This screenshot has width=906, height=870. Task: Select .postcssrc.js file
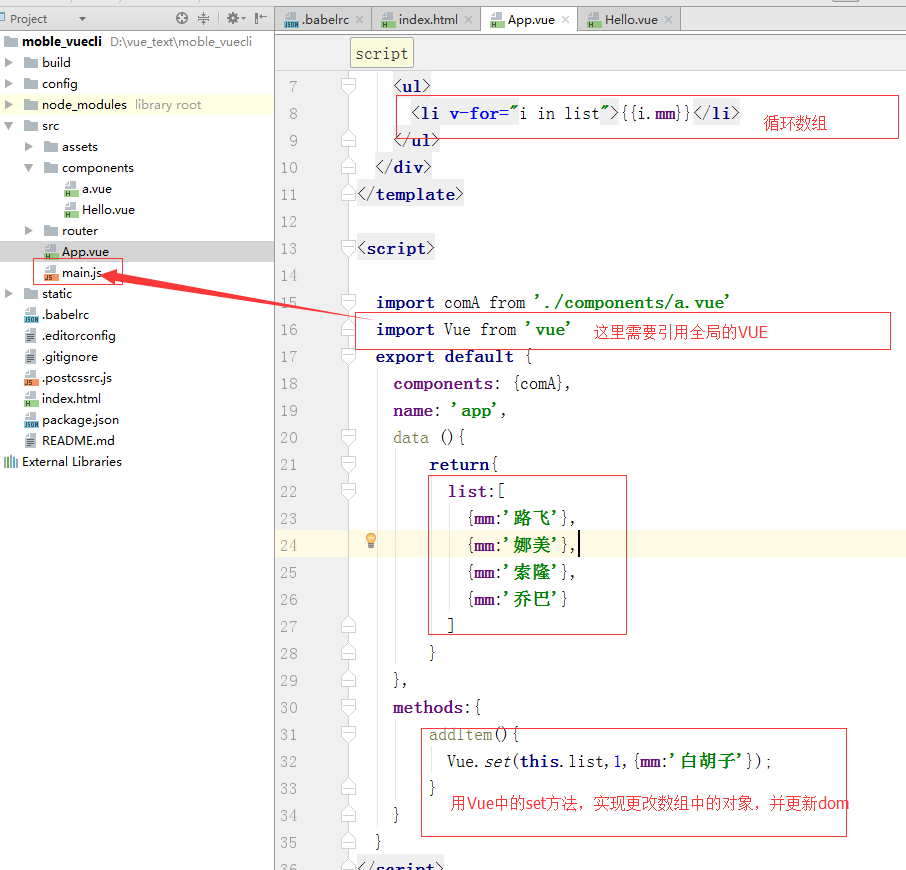click(x=77, y=378)
